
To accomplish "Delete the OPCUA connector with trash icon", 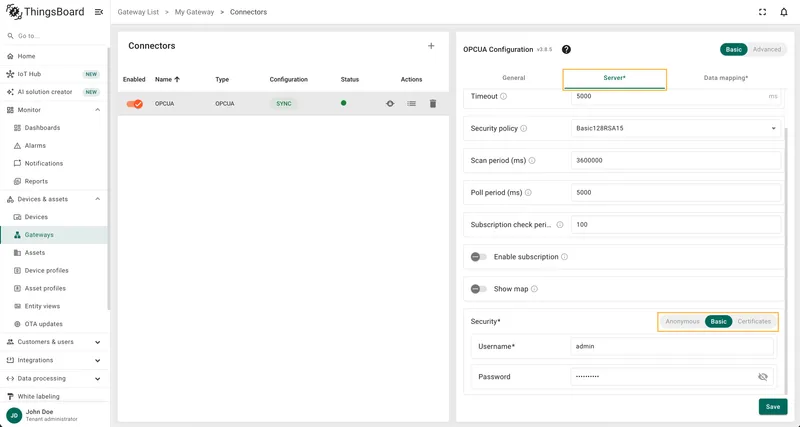I will [433, 104].
